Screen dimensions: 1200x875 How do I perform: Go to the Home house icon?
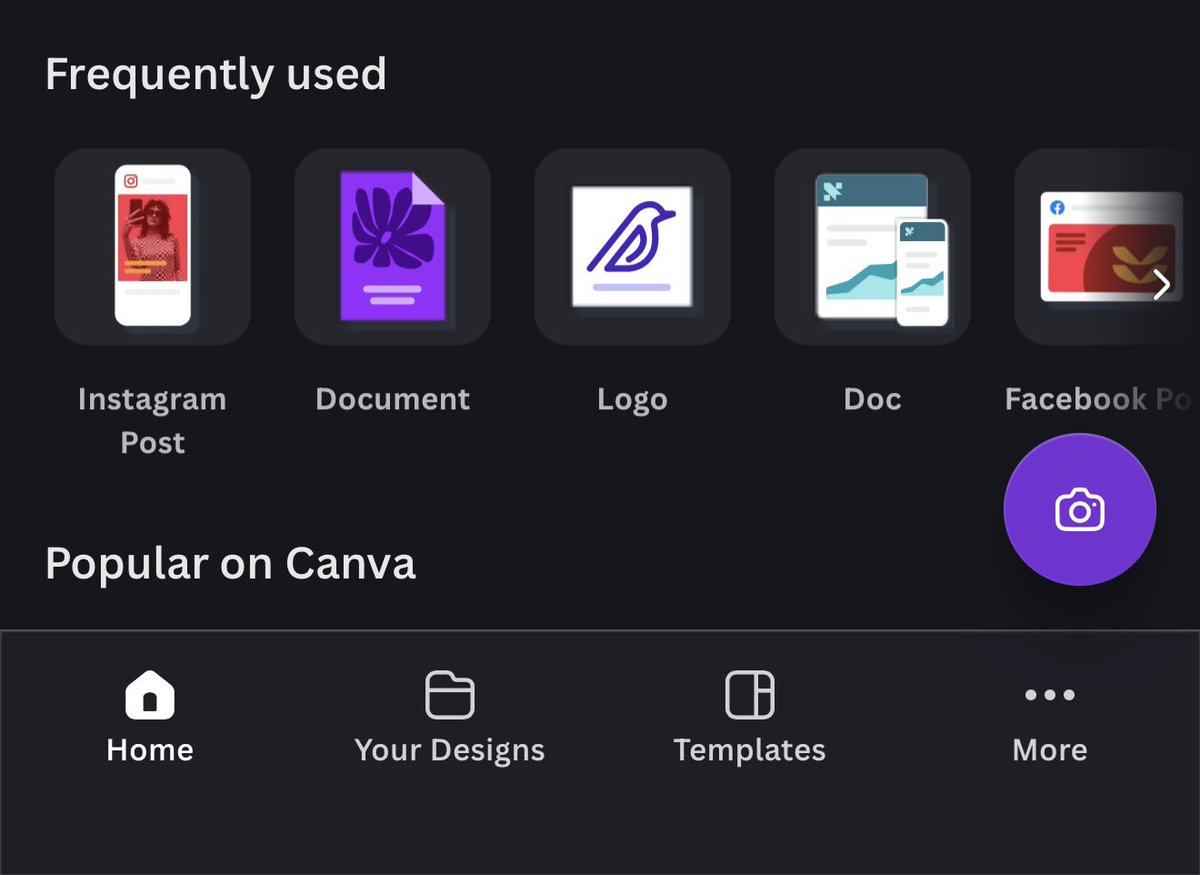150,694
